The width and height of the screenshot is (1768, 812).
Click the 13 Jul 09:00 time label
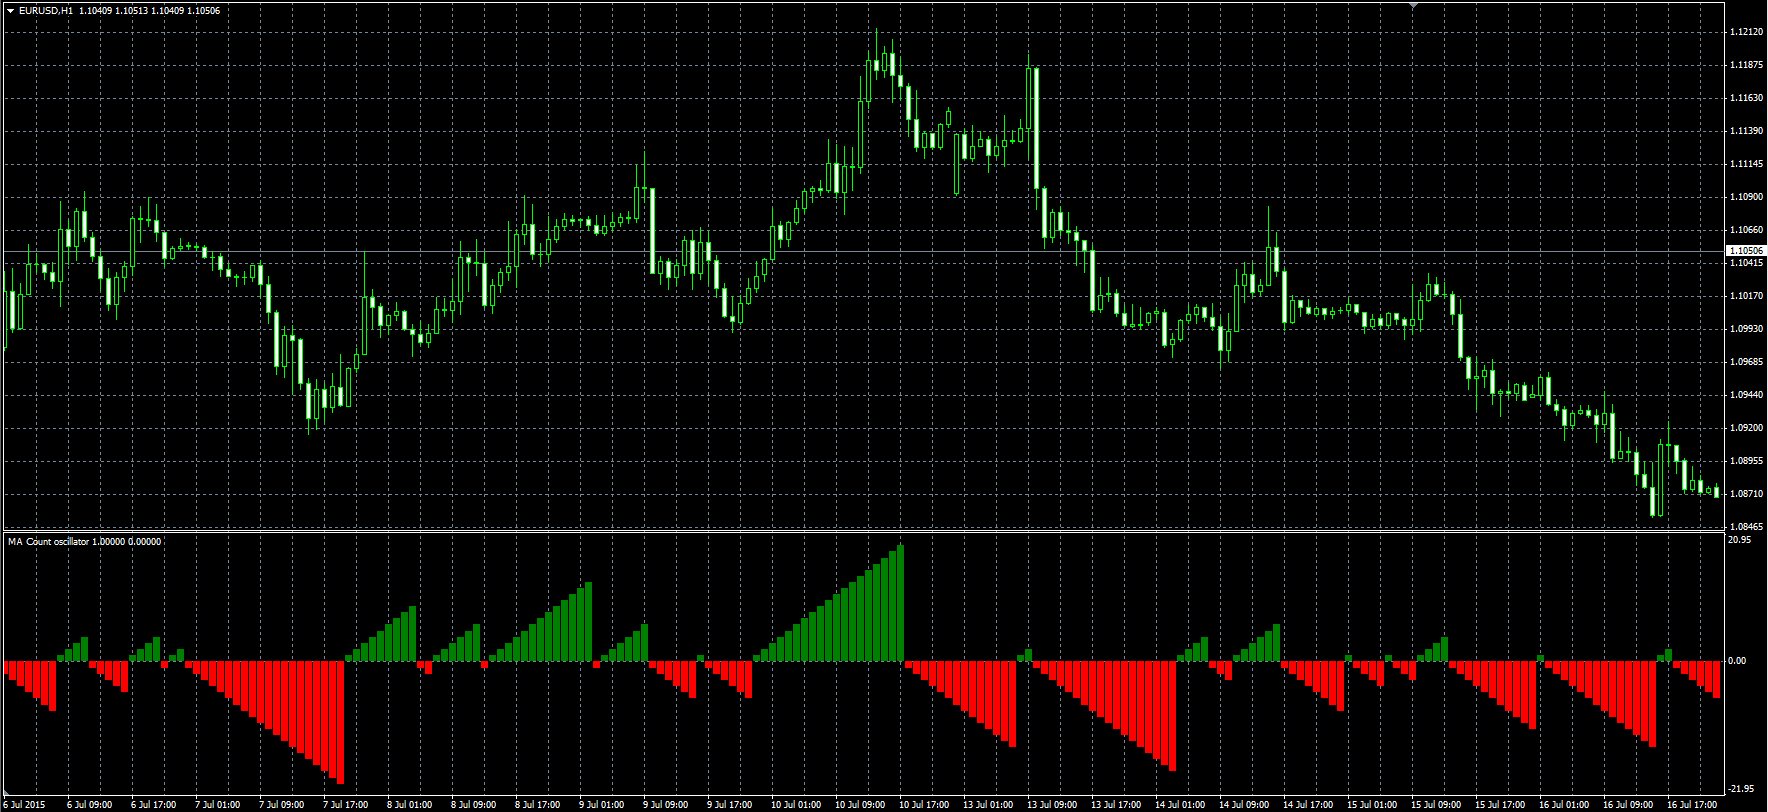(1052, 805)
